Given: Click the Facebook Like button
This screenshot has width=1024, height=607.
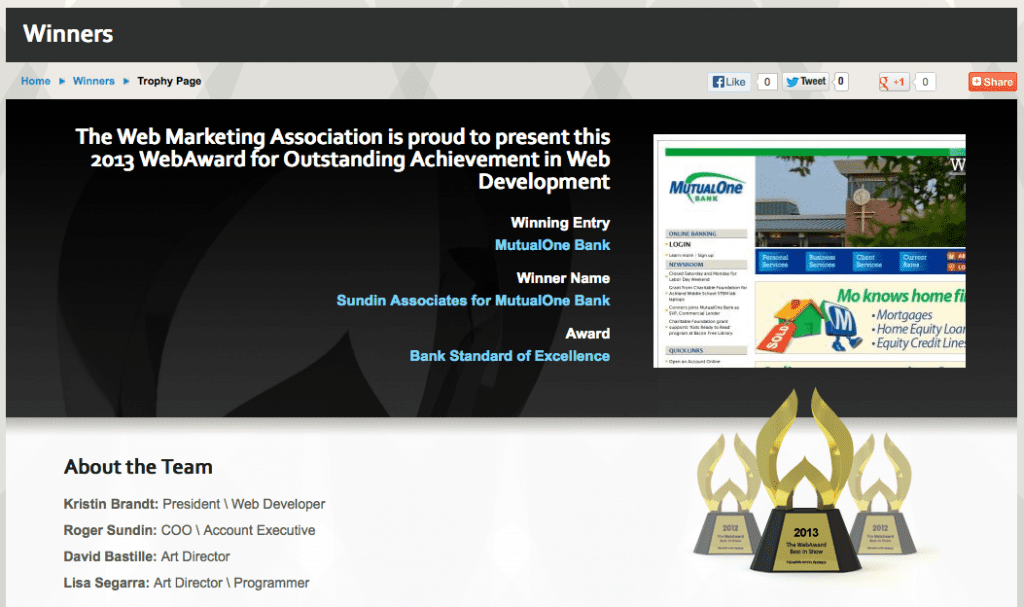Looking at the screenshot, I should click(729, 82).
